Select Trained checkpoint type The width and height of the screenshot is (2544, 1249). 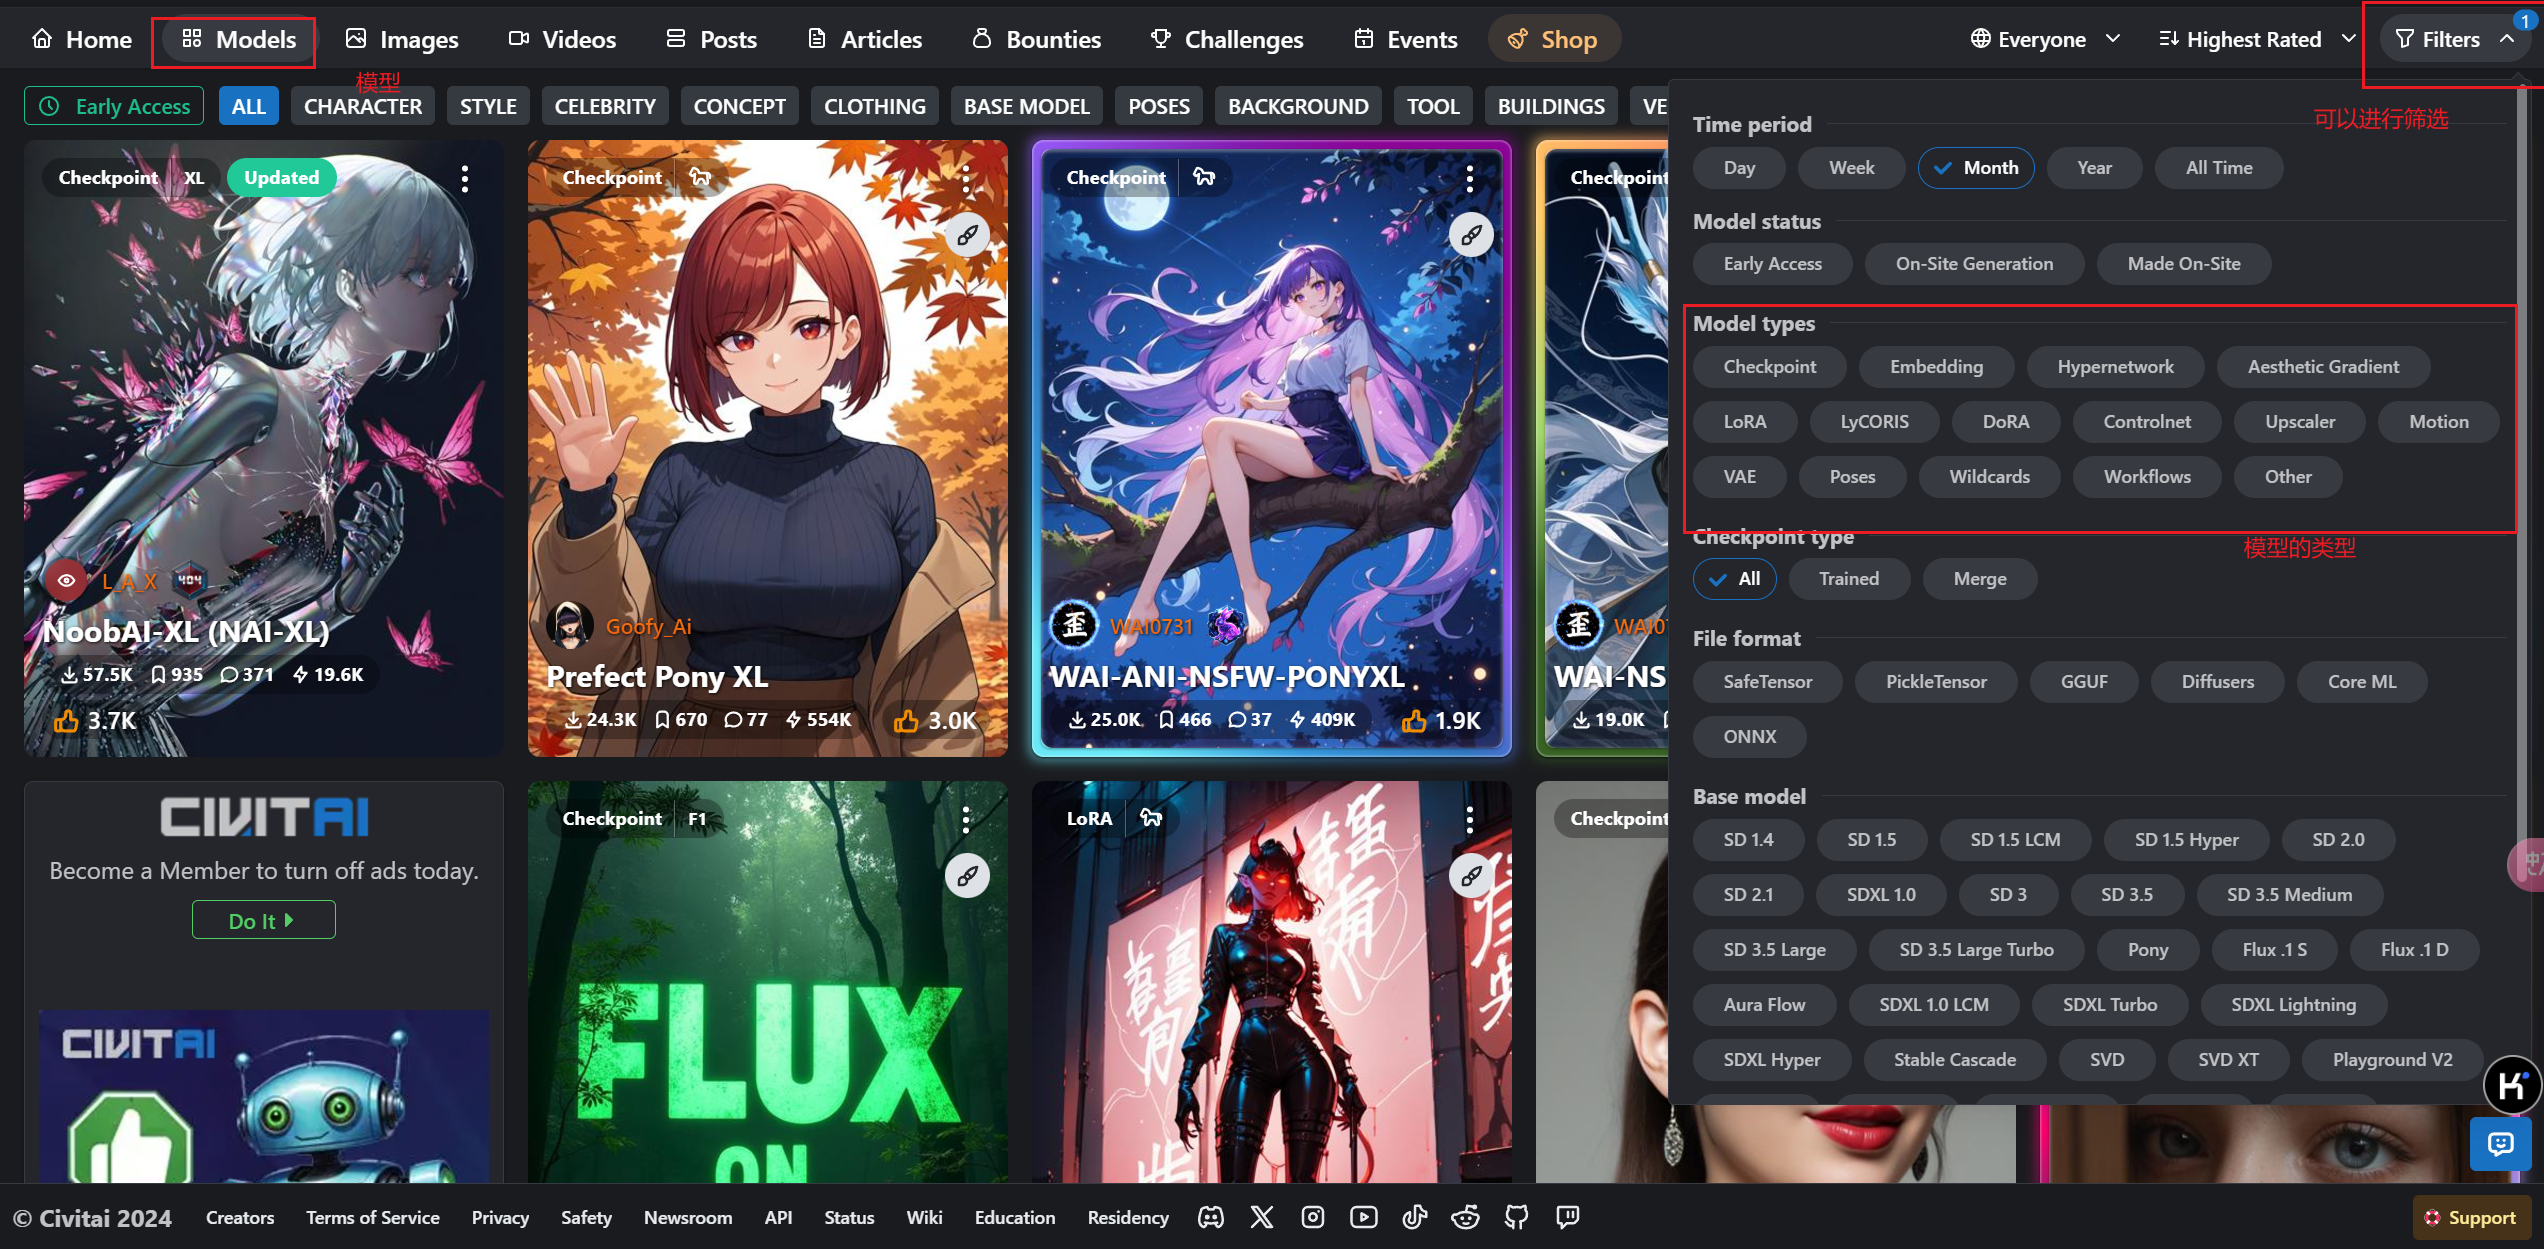coord(1848,579)
